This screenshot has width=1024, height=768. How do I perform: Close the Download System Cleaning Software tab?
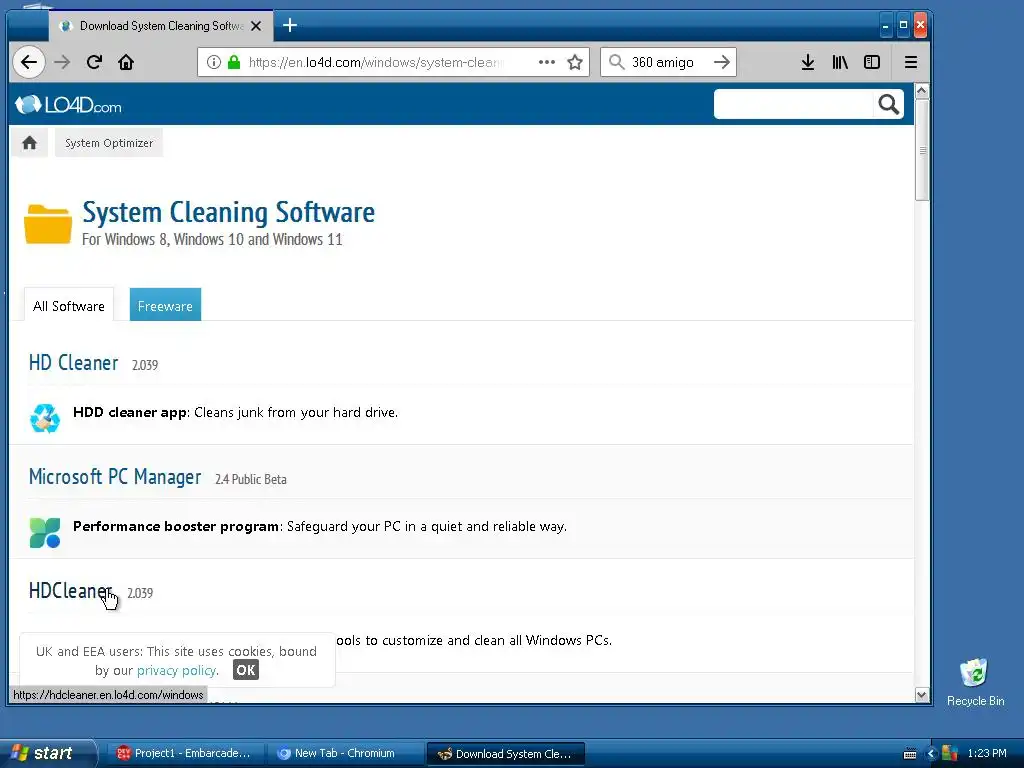pos(256,26)
